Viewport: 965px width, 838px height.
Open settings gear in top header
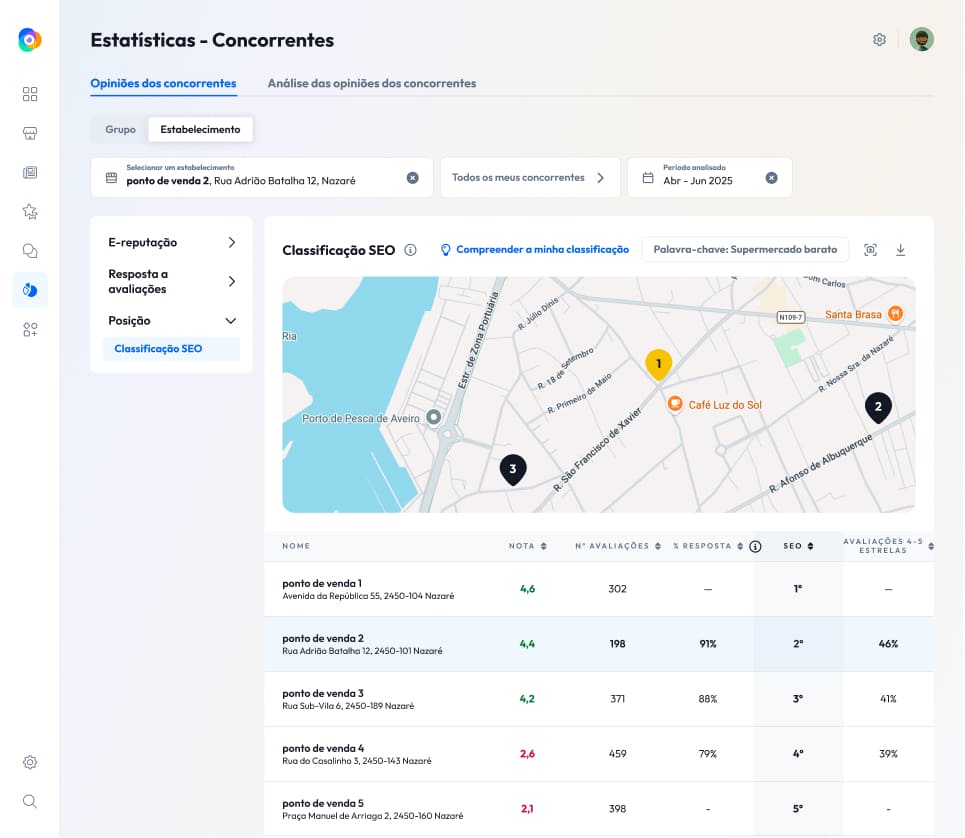point(879,39)
